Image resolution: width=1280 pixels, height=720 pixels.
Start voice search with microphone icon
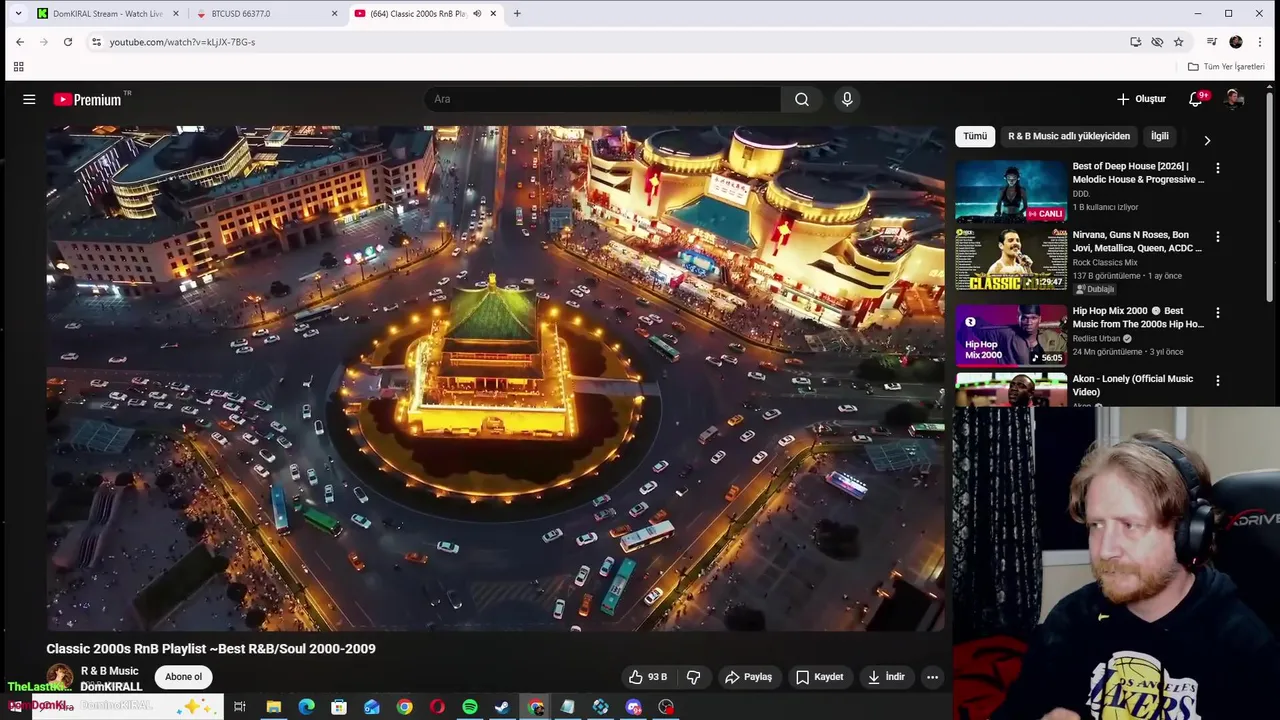point(847,99)
